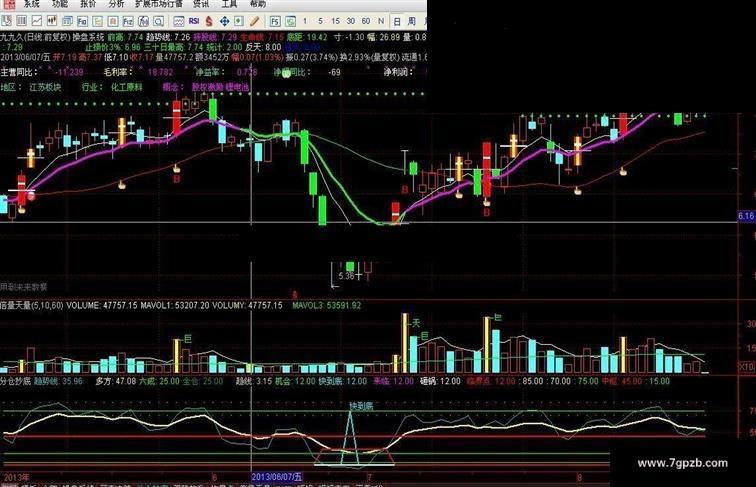Click the month 8 marker on time axis
The height and width of the screenshot is (487, 756).
tap(579, 477)
